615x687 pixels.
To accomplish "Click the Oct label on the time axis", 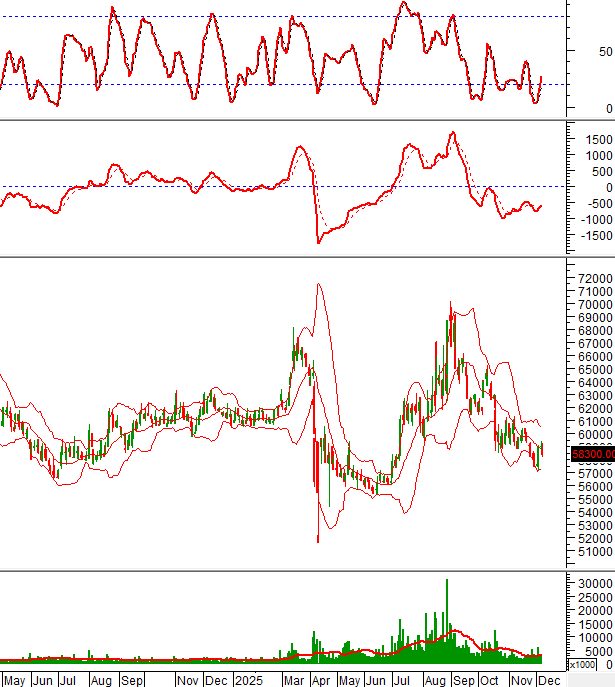I will pos(490,679).
